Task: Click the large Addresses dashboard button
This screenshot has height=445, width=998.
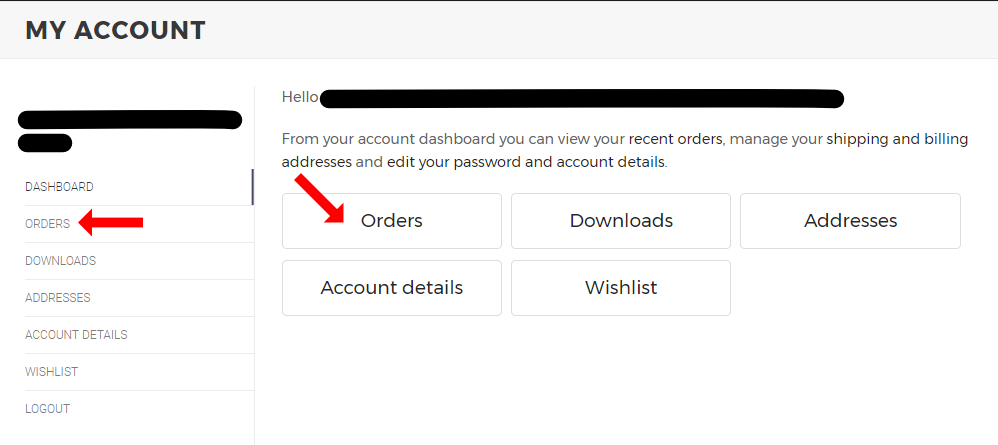Action: [850, 221]
